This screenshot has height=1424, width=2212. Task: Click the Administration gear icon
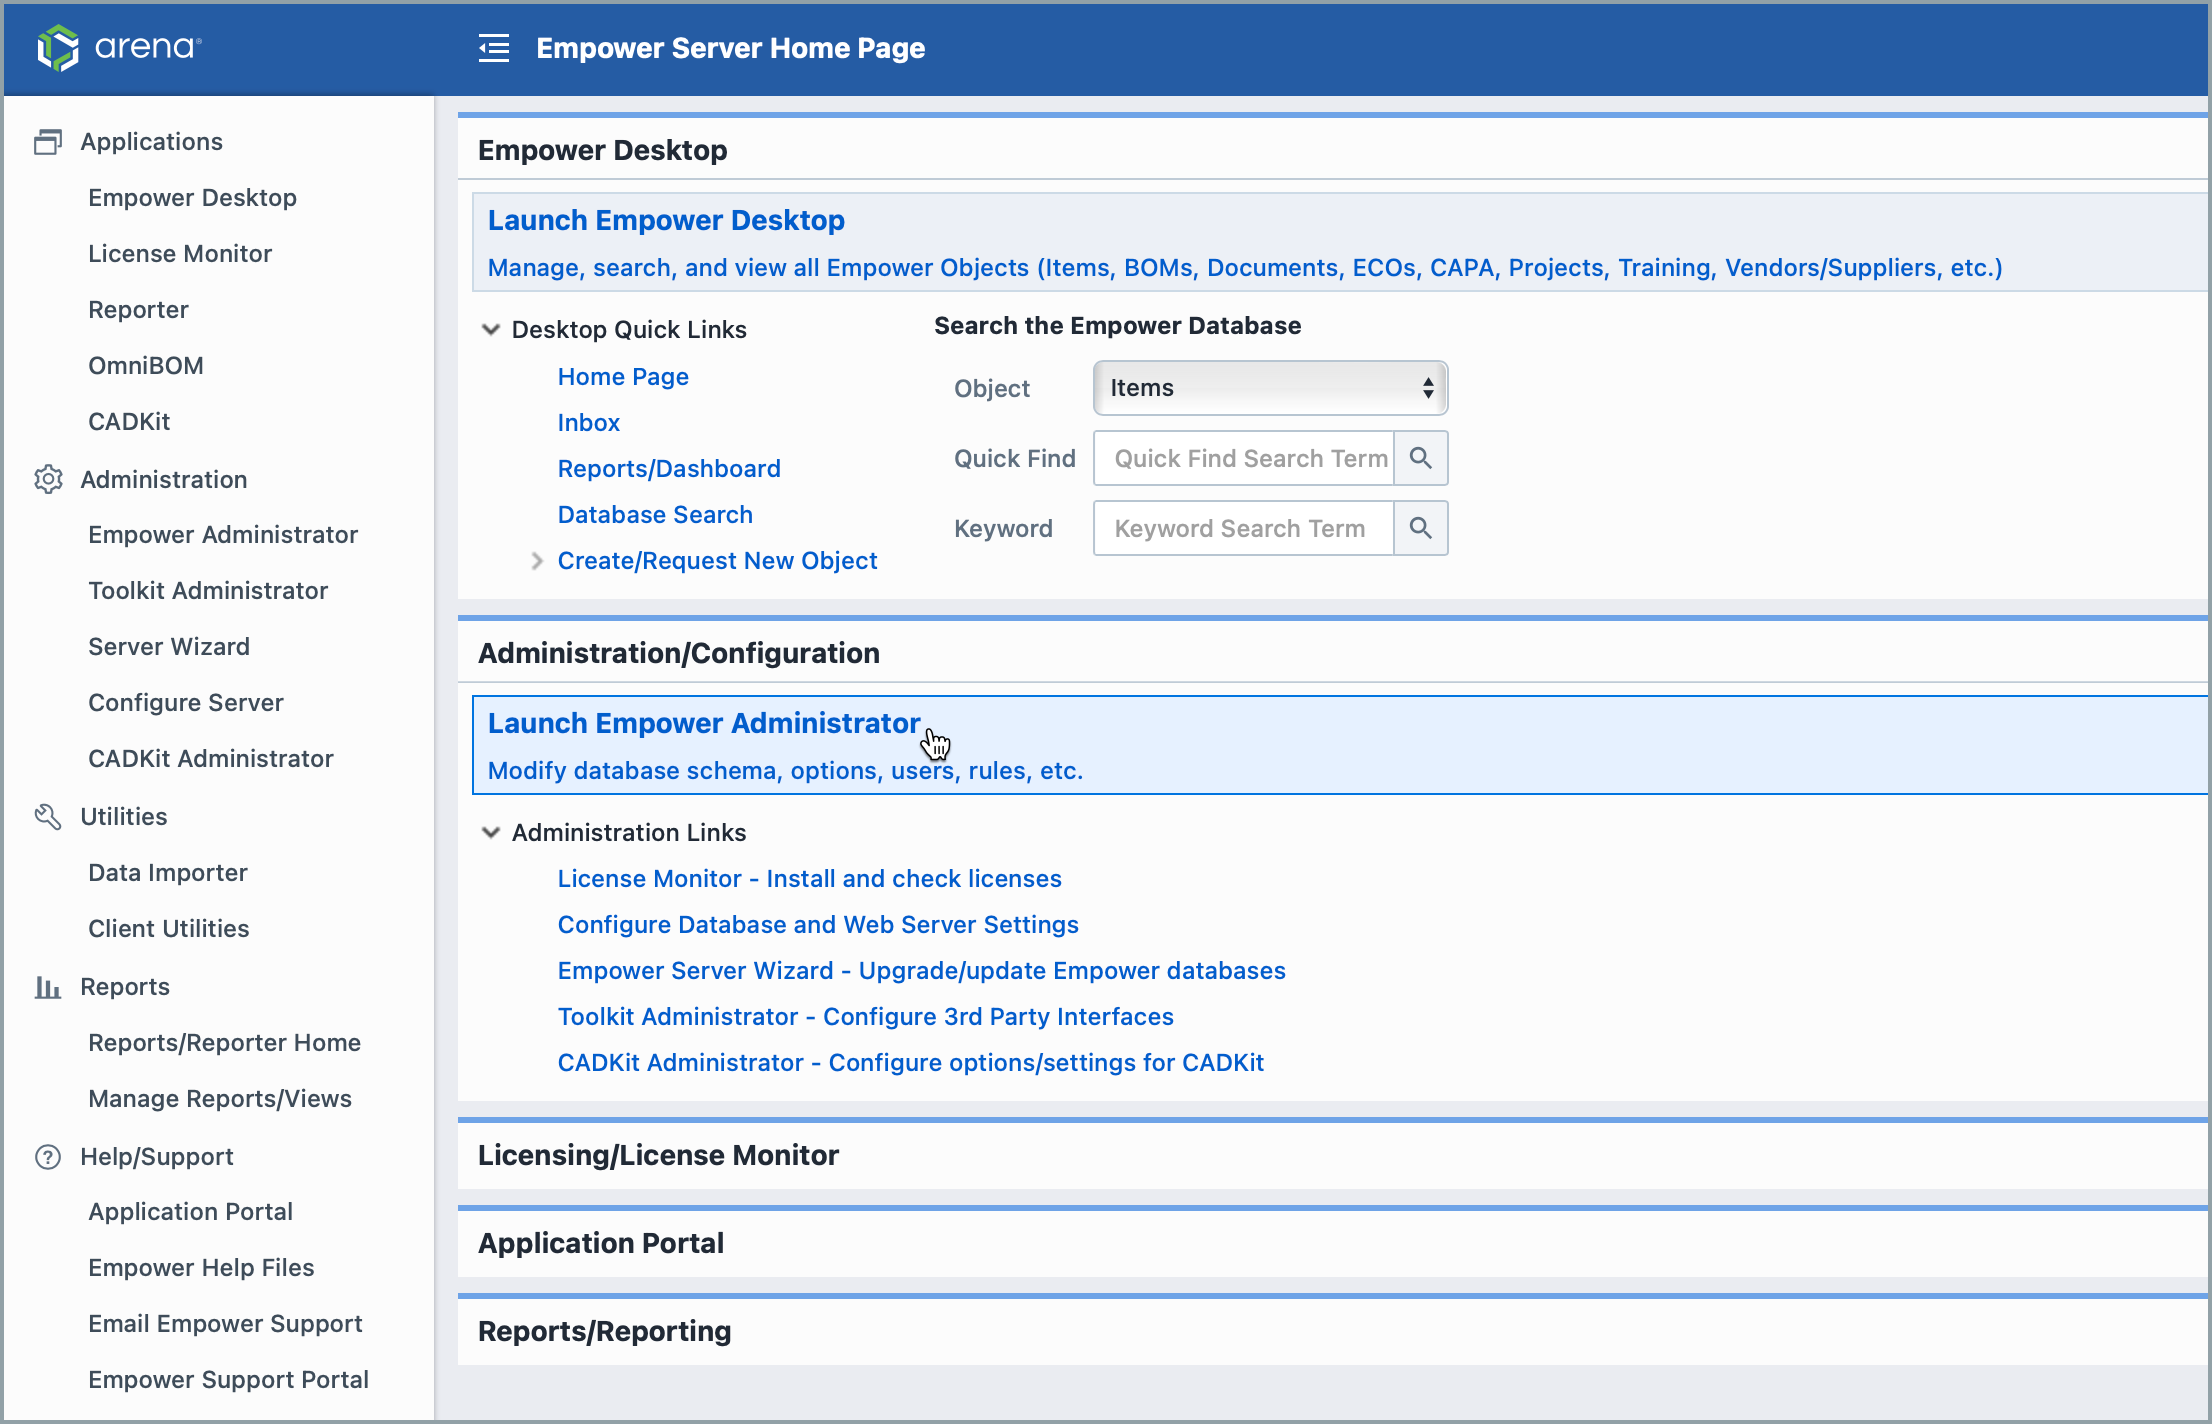[x=48, y=479]
